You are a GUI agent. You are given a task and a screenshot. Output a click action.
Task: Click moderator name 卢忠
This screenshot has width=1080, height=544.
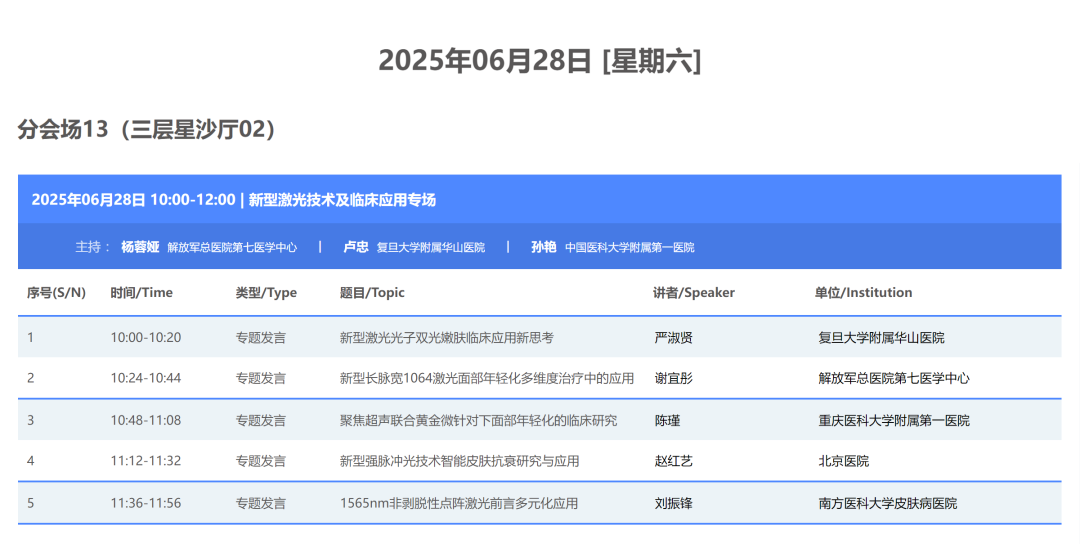point(355,247)
